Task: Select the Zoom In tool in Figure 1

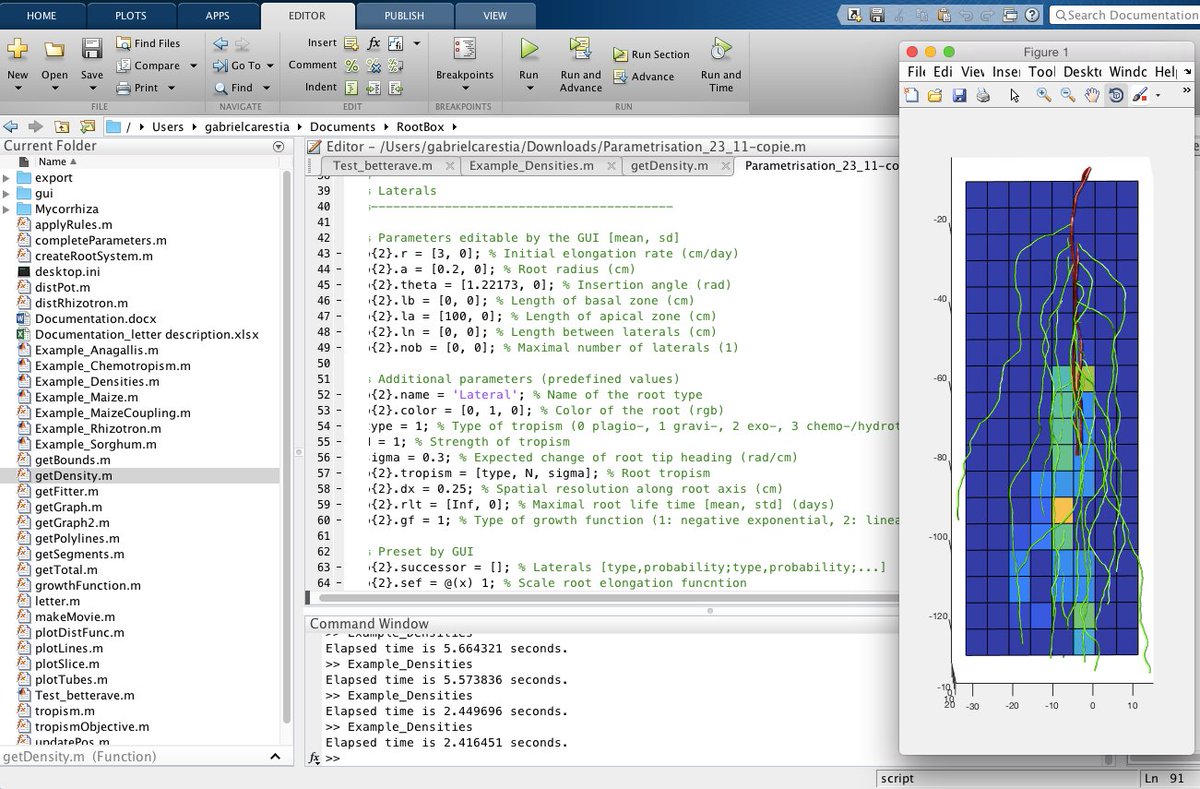Action: 1042,94
